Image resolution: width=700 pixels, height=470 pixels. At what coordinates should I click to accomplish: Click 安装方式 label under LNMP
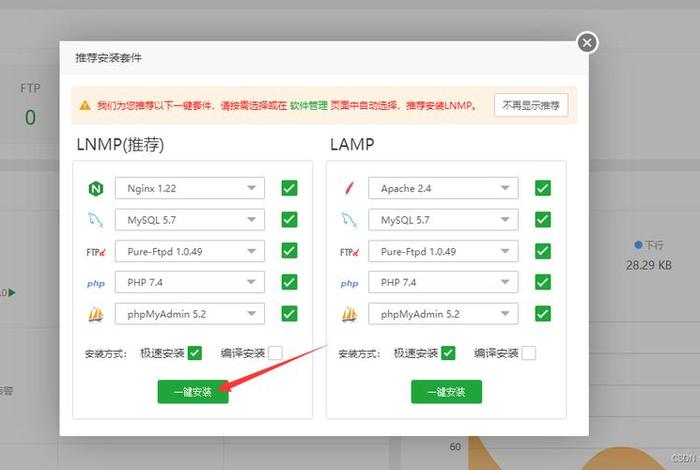tap(106, 354)
